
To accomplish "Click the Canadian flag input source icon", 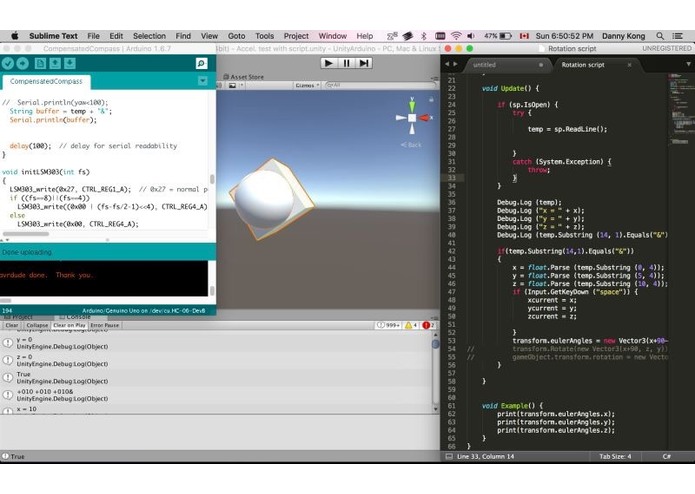I will pyautogui.click(x=524, y=36).
